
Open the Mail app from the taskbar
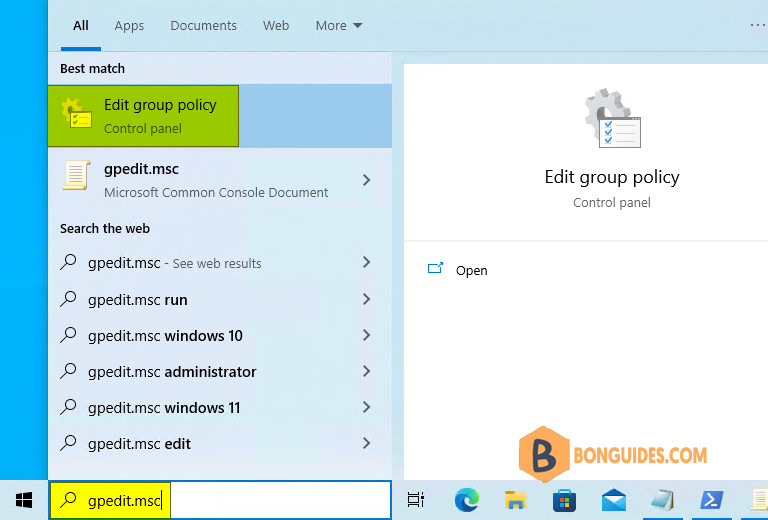[614, 500]
